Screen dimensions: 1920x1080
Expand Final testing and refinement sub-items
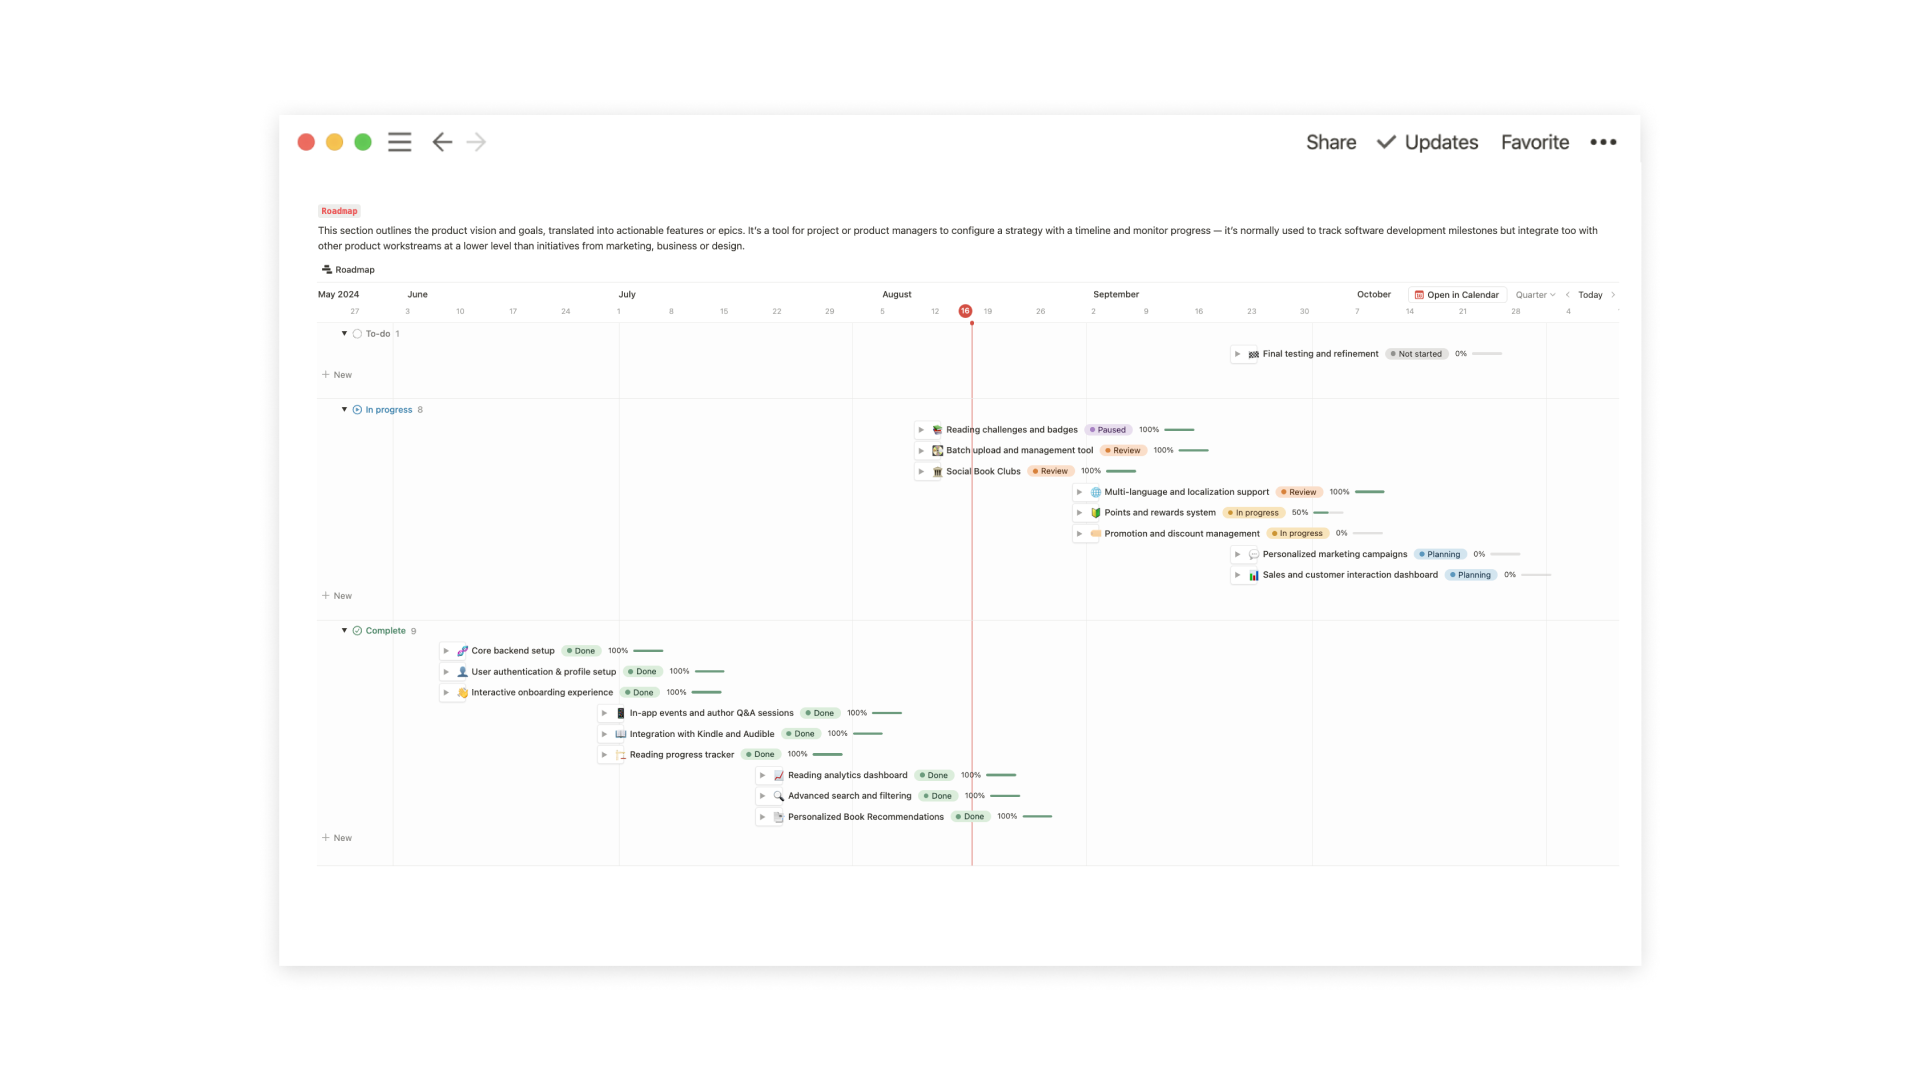[1237, 354]
